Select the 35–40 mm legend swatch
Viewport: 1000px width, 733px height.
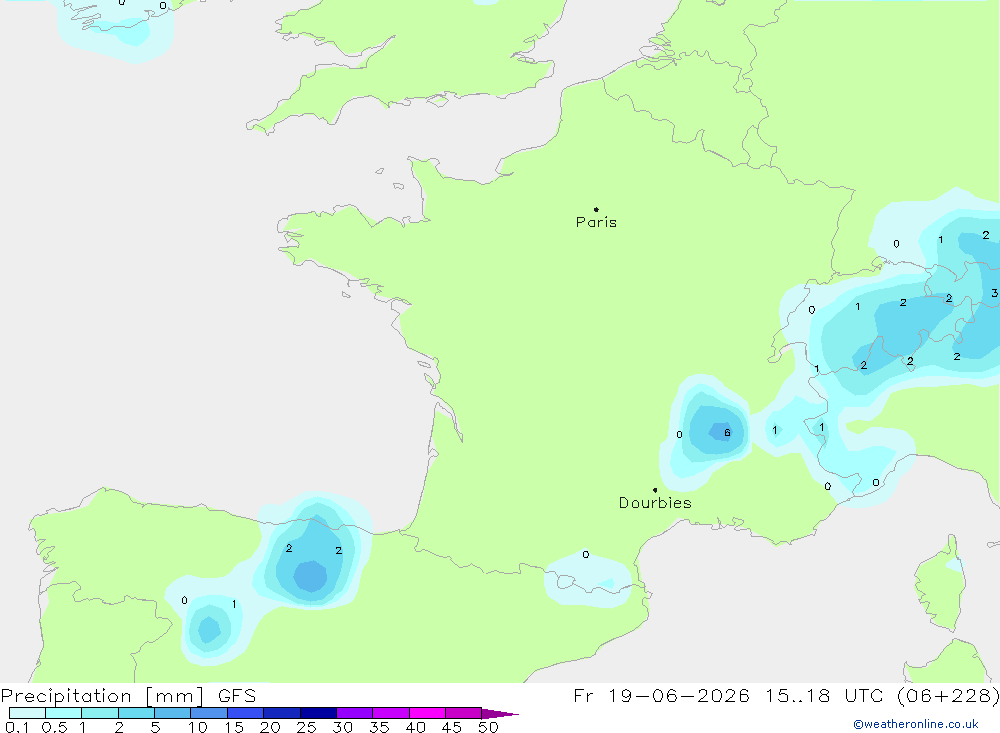tap(391, 713)
